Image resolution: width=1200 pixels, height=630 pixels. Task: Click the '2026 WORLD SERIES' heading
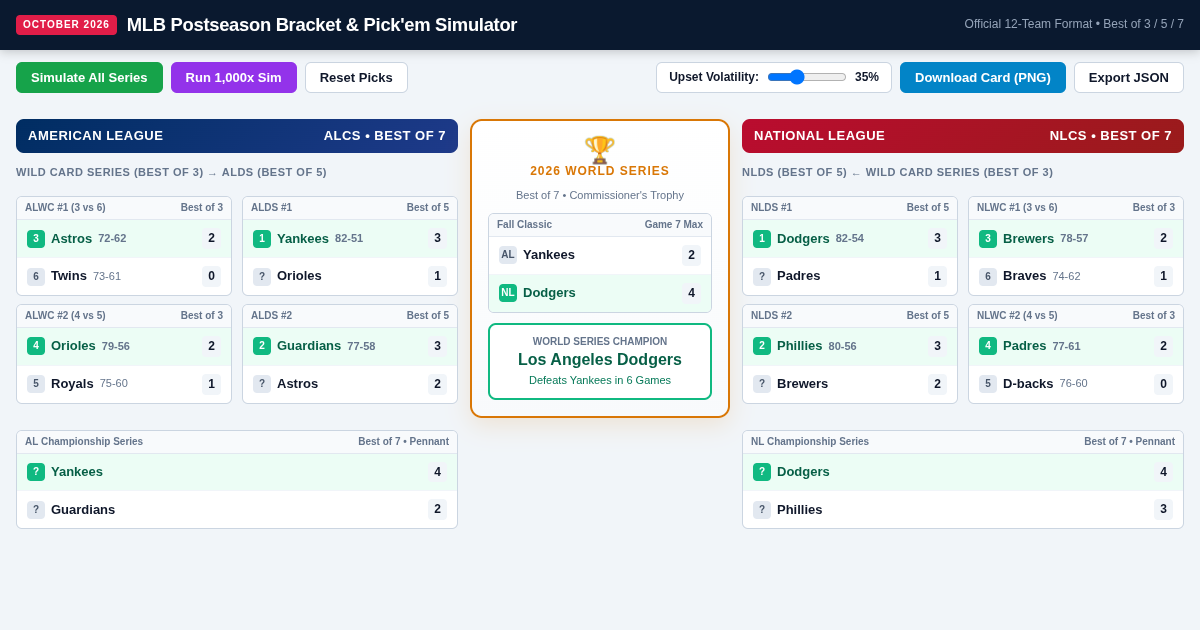pos(600,171)
